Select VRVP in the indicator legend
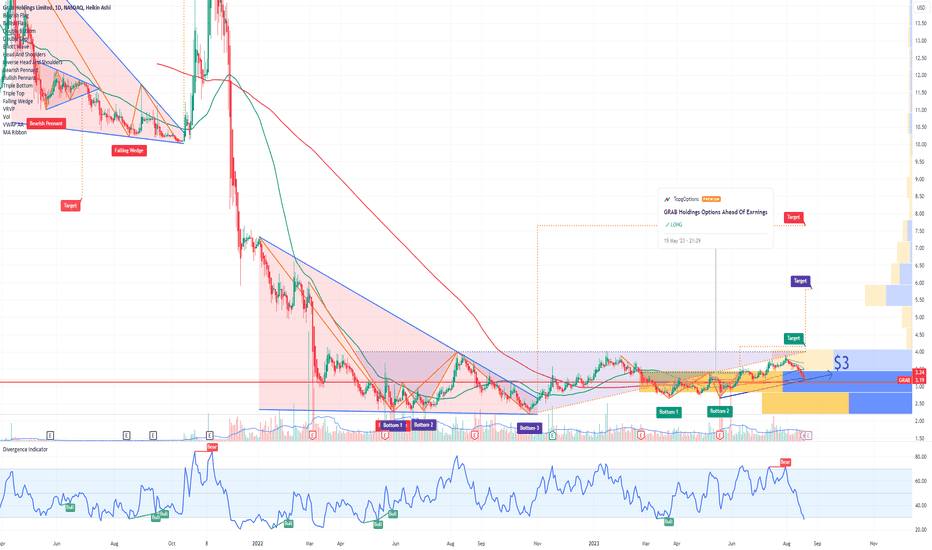932x550 pixels. (9, 109)
